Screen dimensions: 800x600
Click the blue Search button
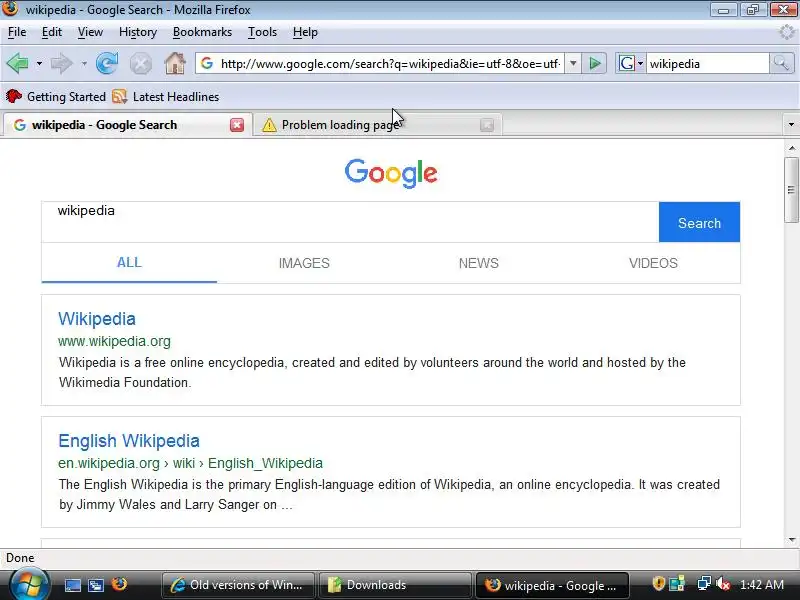point(699,222)
